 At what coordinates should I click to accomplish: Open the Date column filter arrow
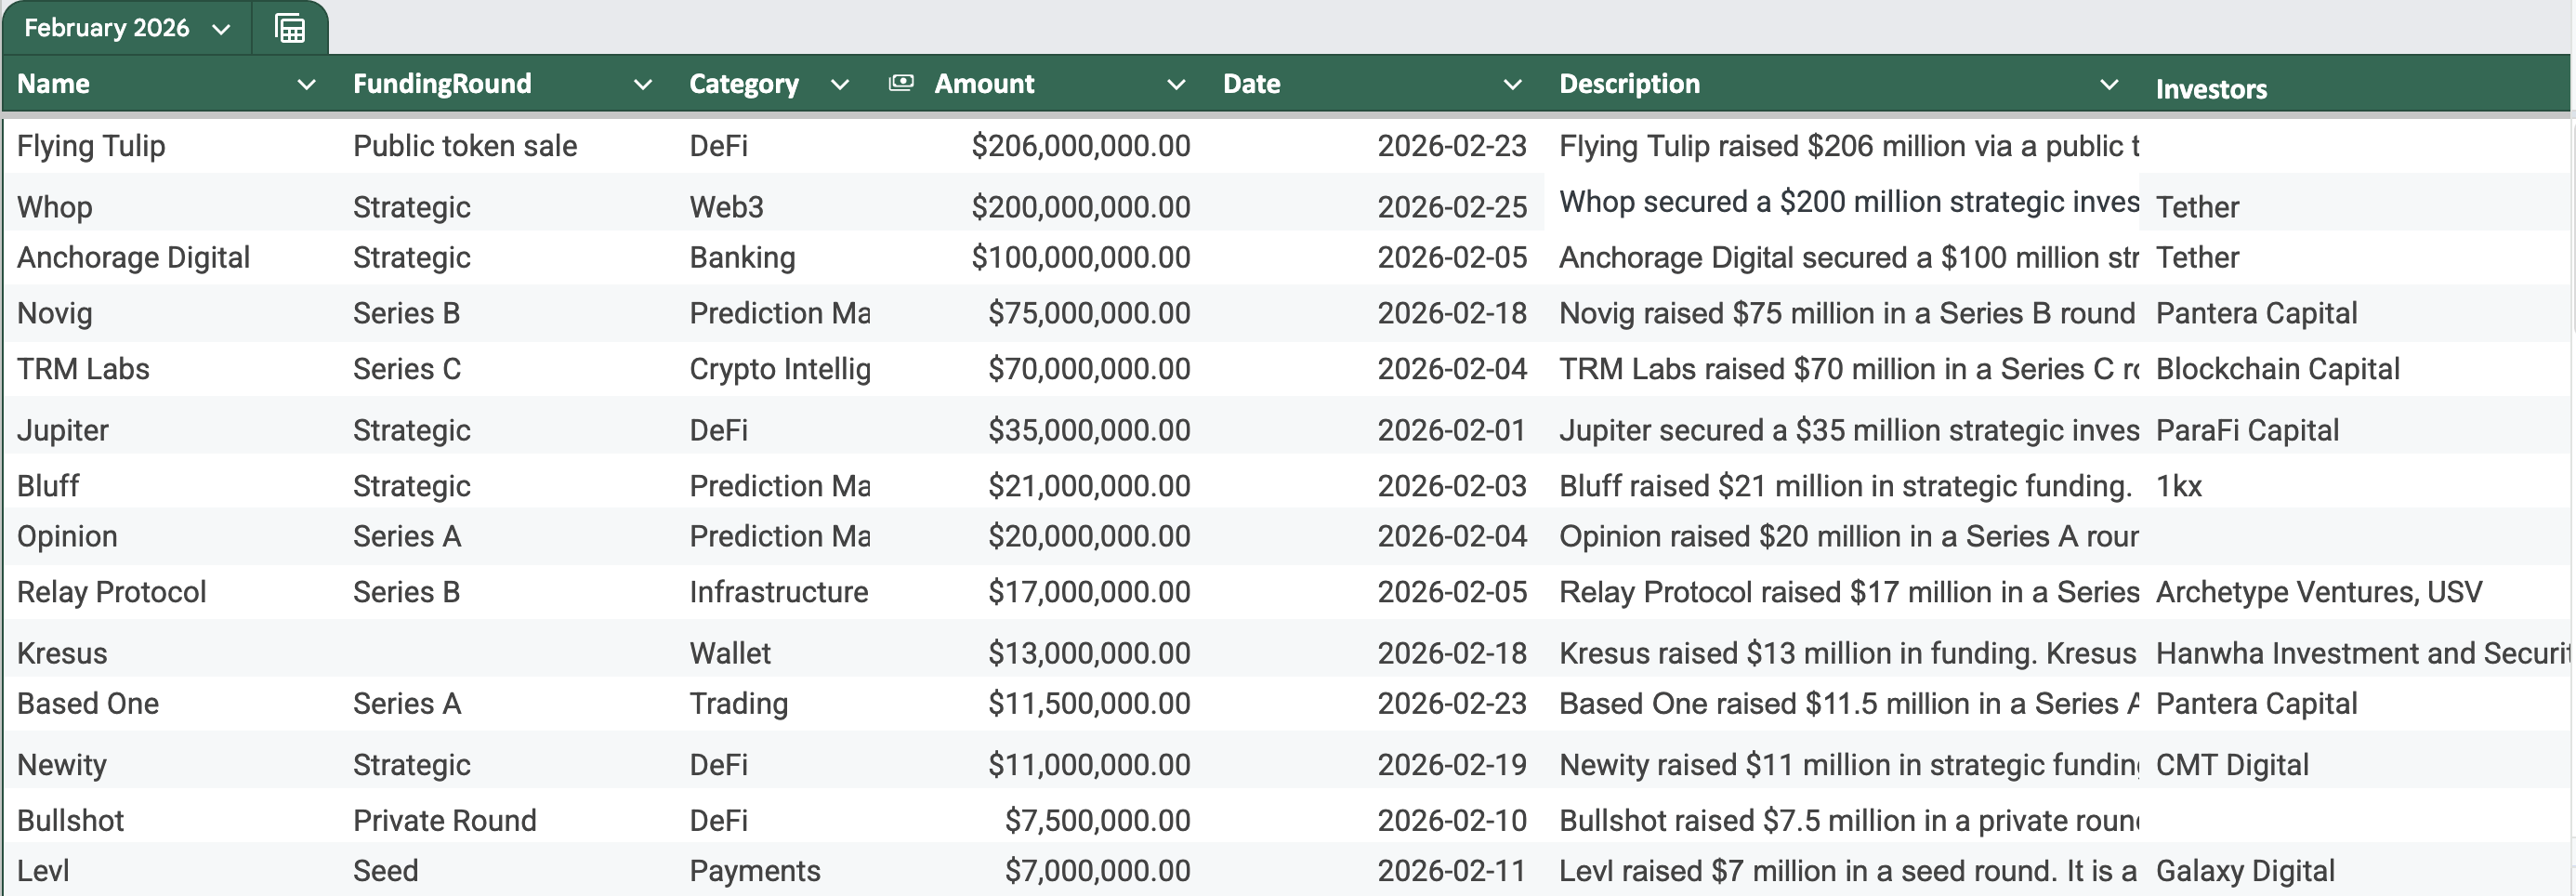[1512, 85]
